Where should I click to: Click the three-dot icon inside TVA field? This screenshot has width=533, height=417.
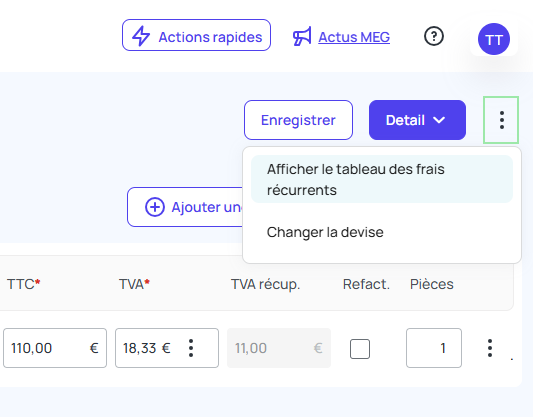(x=191, y=348)
